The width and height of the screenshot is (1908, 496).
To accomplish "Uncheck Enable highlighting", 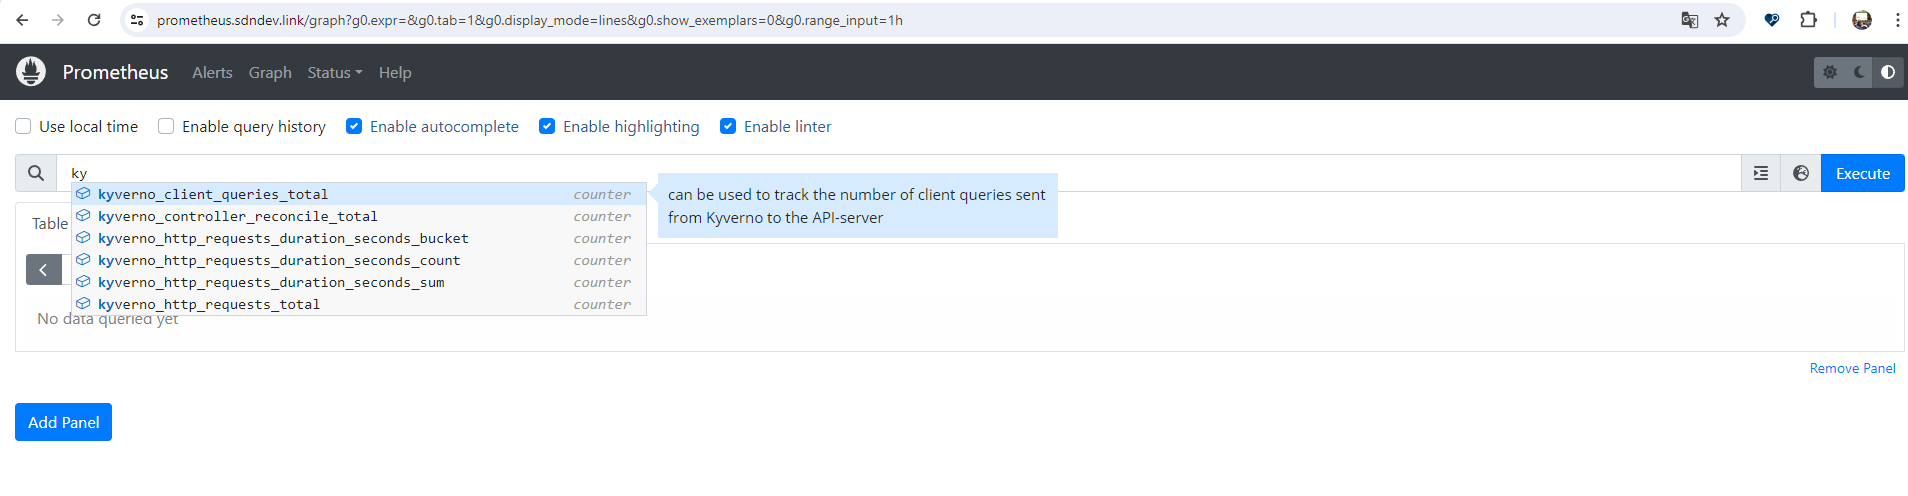I will [547, 126].
